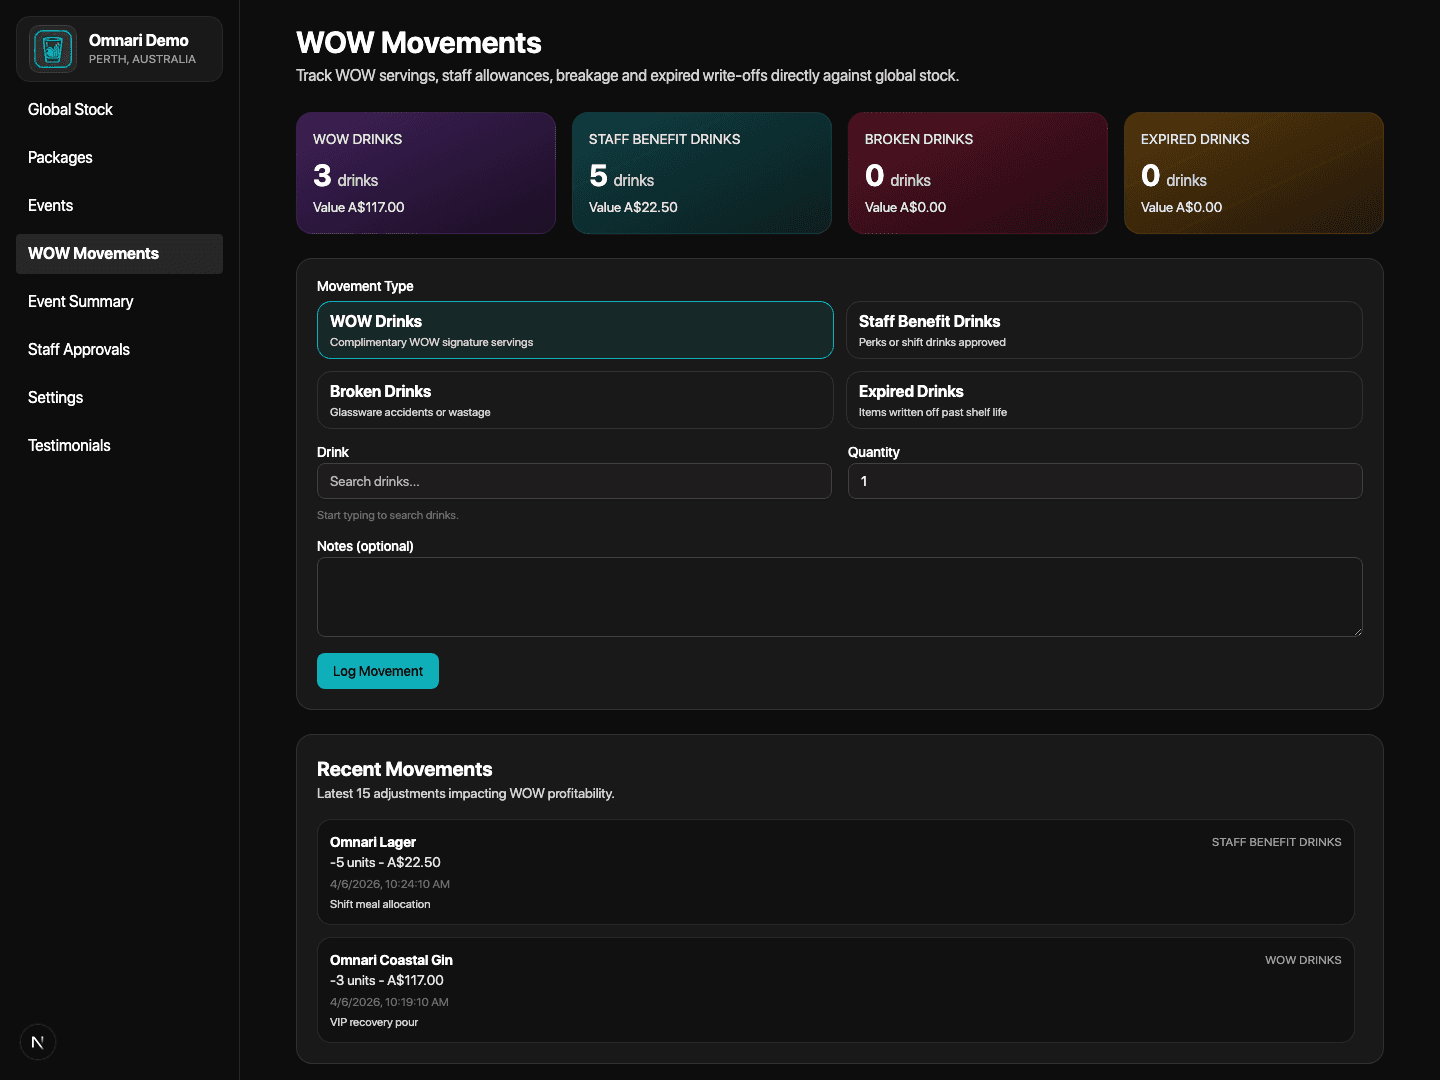Pick Expired Drinks movement type
Image resolution: width=1440 pixels, height=1080 pixels.
[1104, 400]
